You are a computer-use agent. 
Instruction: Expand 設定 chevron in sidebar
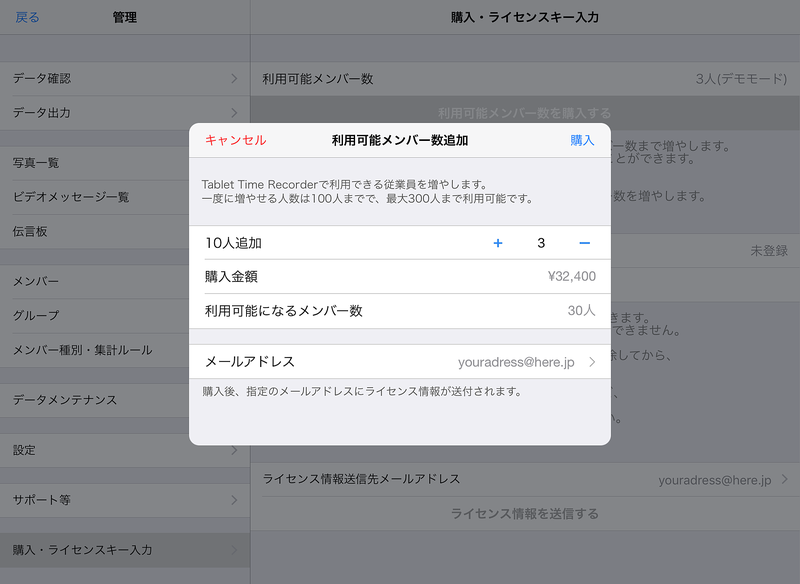coord(234,450)
